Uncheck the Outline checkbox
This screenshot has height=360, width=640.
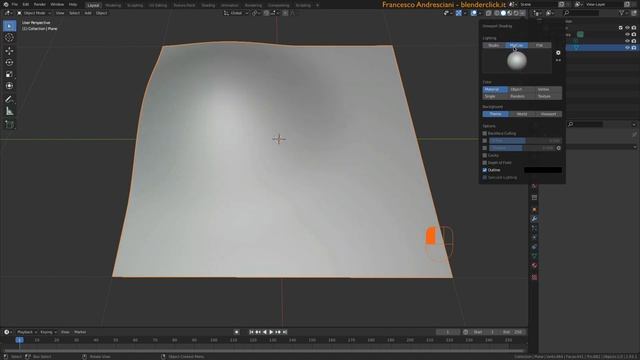point(485,170)
